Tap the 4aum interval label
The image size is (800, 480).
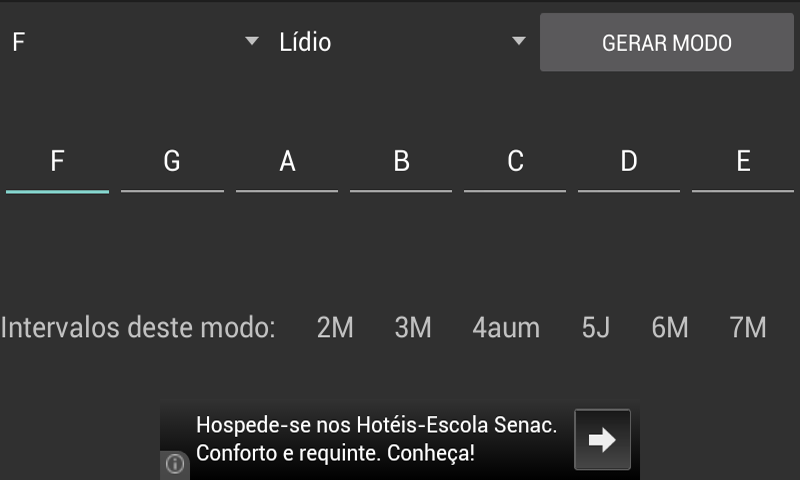[506, 327]
